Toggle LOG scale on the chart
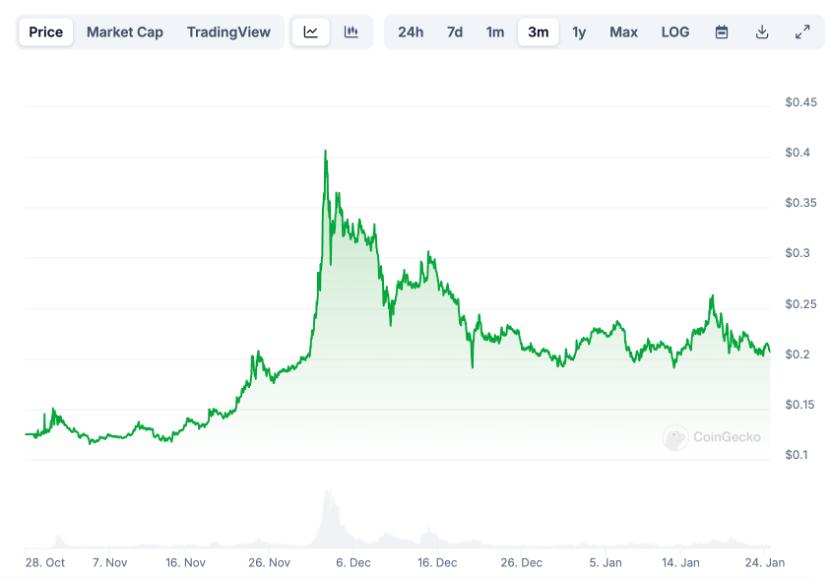The height and width of the screenshot is (582, 832). coord(675,32)
